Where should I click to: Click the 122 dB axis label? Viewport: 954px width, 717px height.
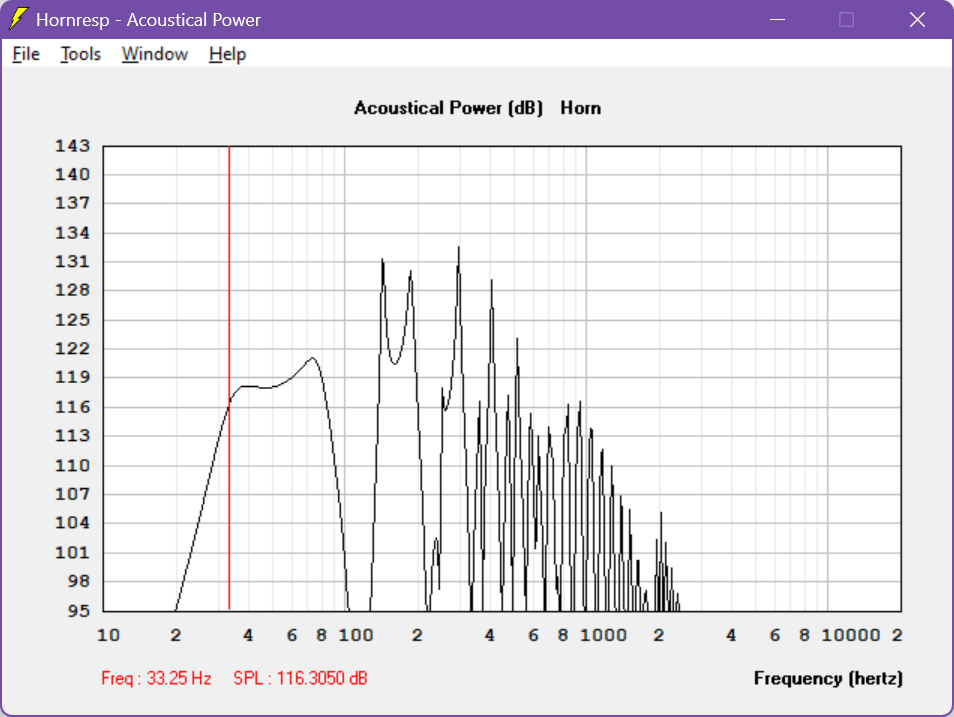click(x=72, y=349)
